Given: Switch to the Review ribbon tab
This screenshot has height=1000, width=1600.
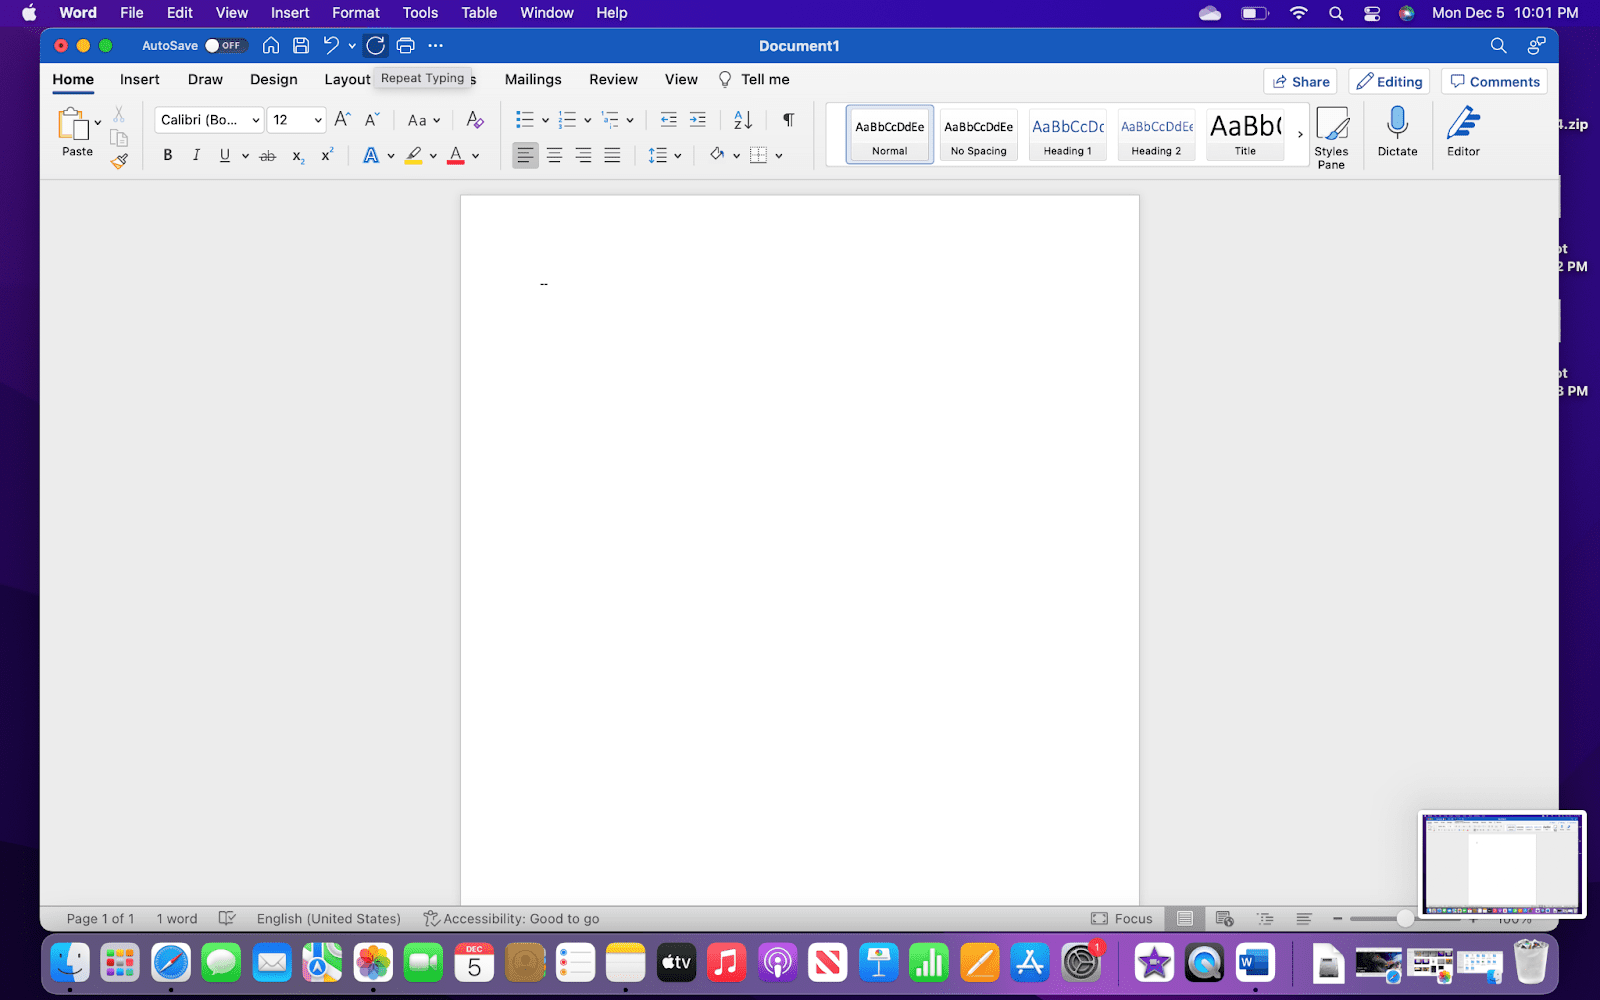Looking at the screenshot, I should pos(613,79).
